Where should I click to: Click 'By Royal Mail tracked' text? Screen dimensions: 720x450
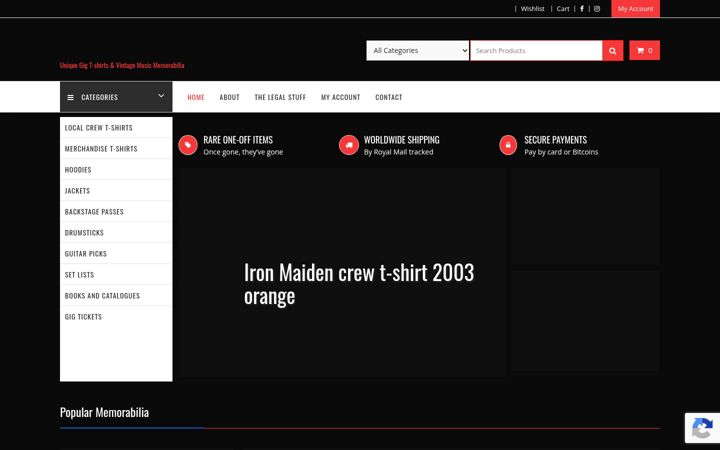[x=398, y=152]
